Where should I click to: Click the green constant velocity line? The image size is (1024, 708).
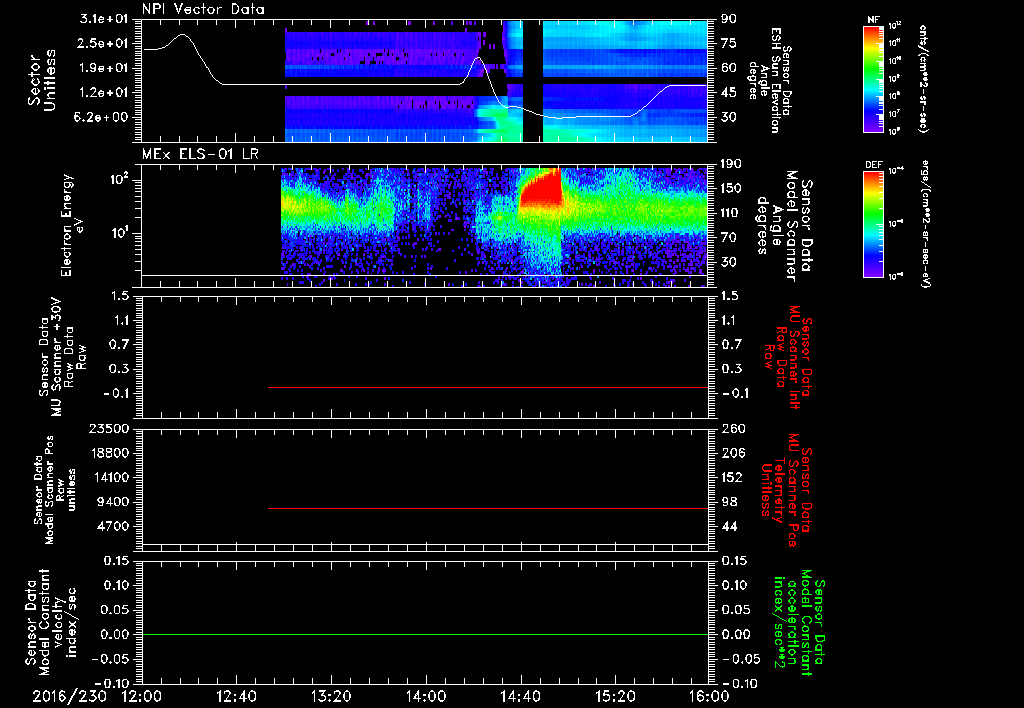[x=425, y=634]
